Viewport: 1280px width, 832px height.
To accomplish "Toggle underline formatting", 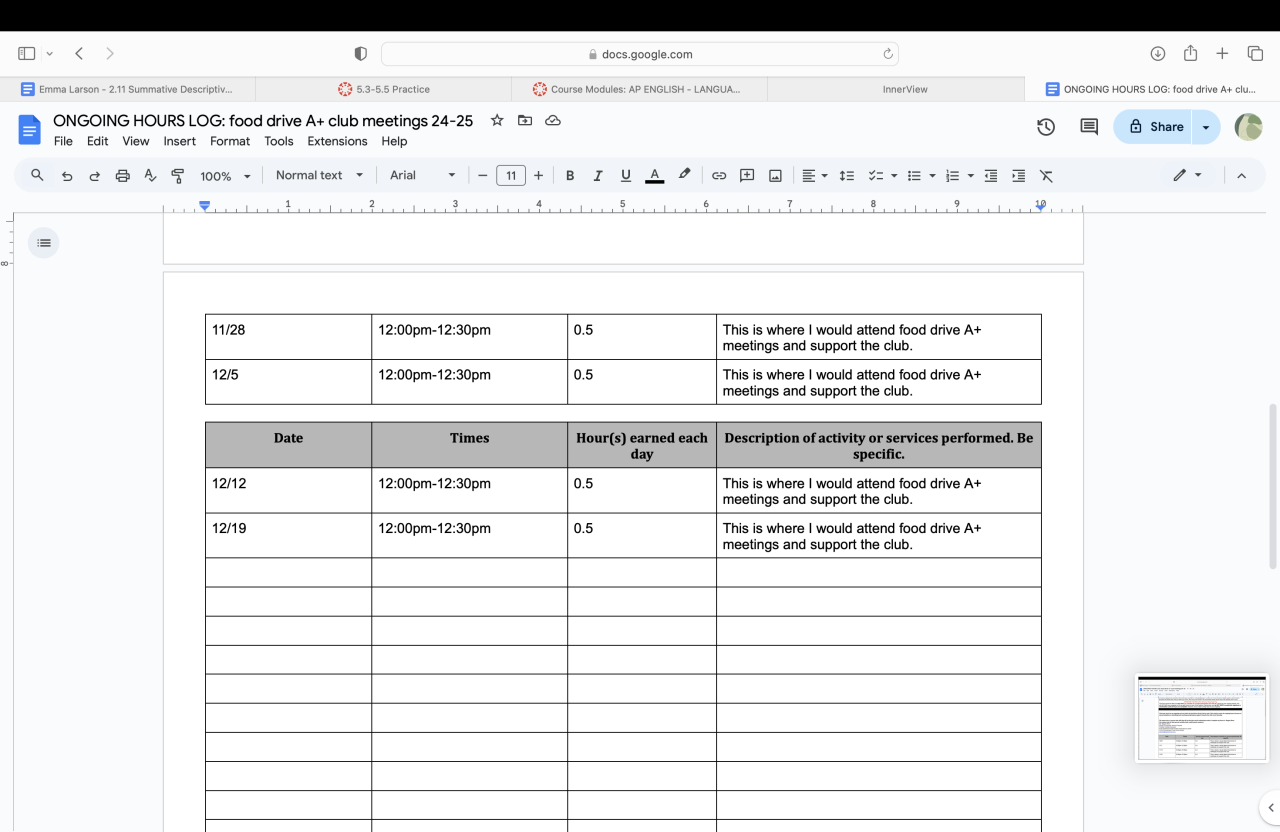I will point(626,176).
